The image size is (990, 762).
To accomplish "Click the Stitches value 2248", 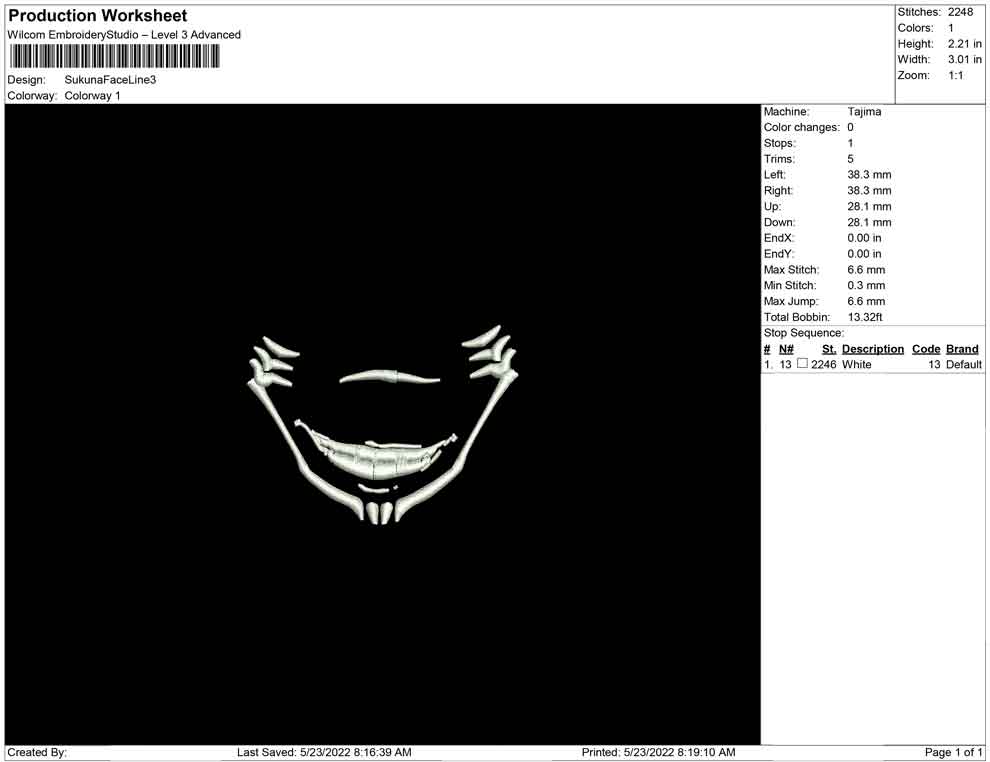I will pos(960,12).
